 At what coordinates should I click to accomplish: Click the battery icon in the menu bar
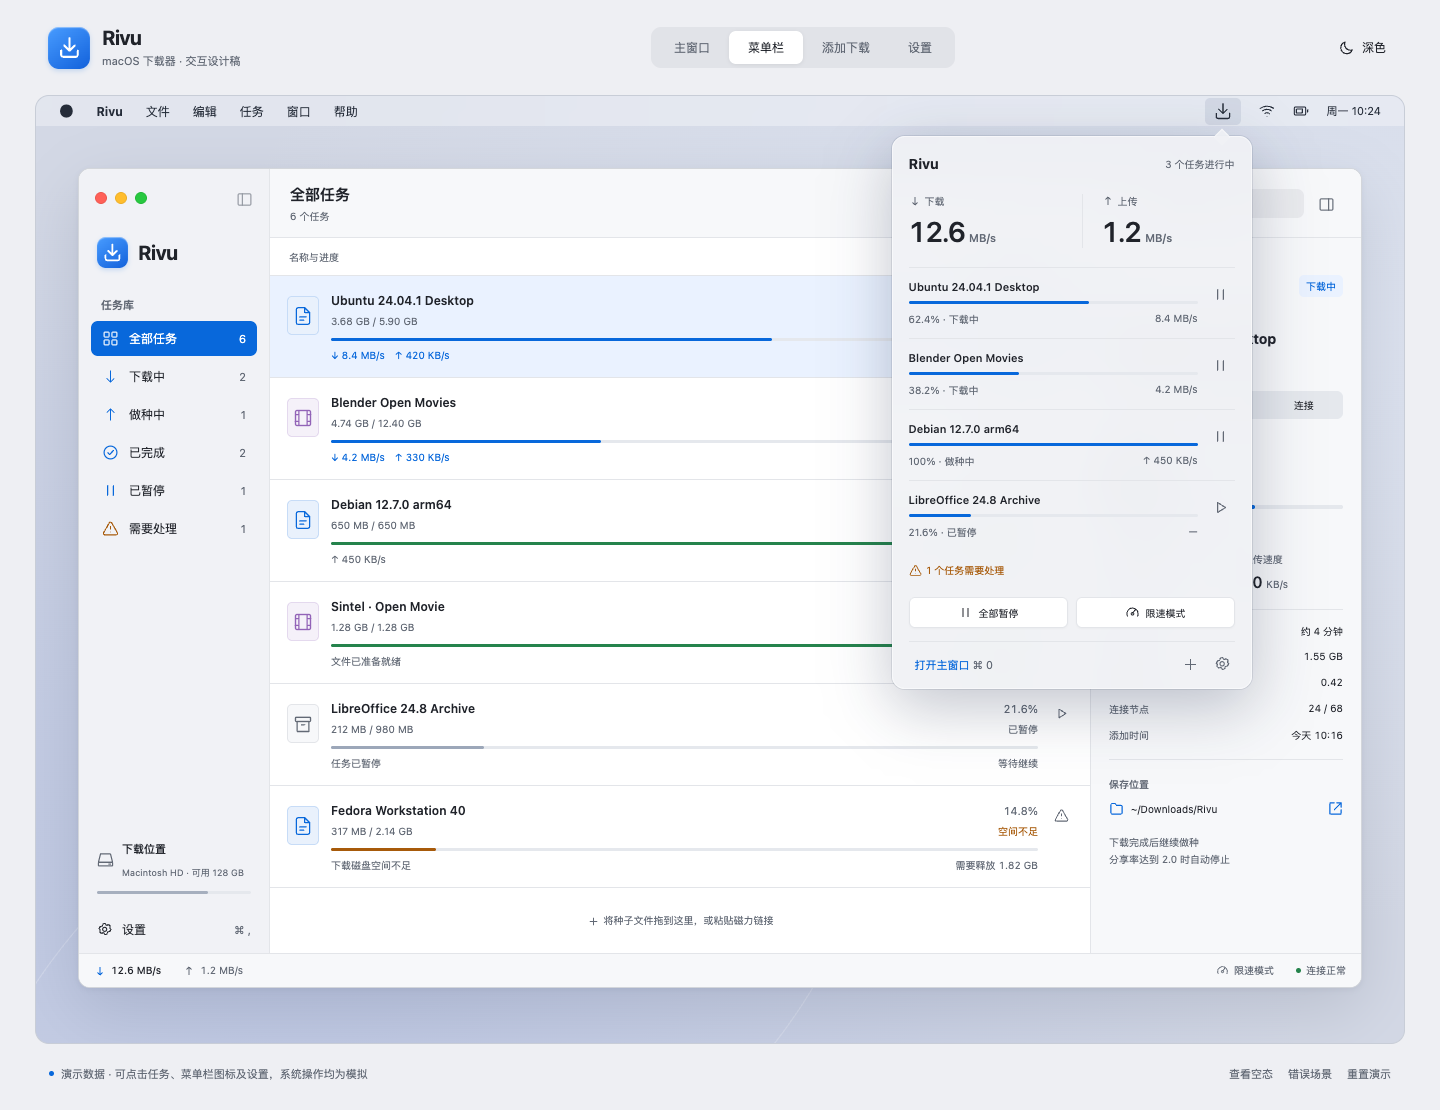[x=1301, y=111]
